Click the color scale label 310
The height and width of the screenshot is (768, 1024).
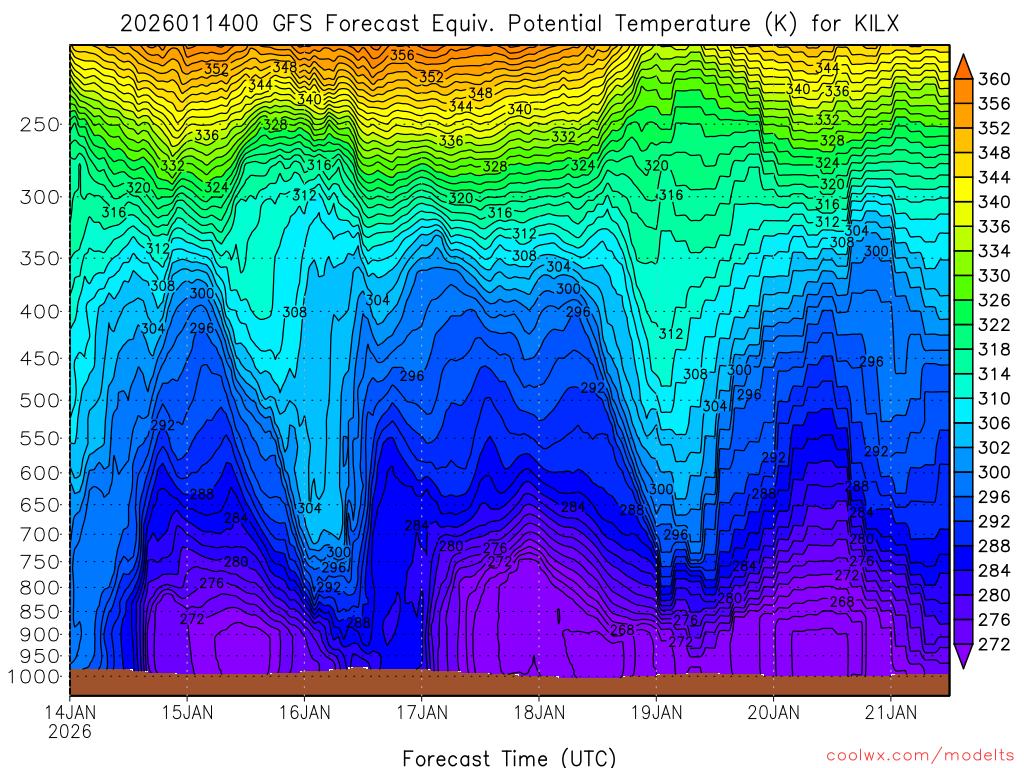[x=994, y=398]
